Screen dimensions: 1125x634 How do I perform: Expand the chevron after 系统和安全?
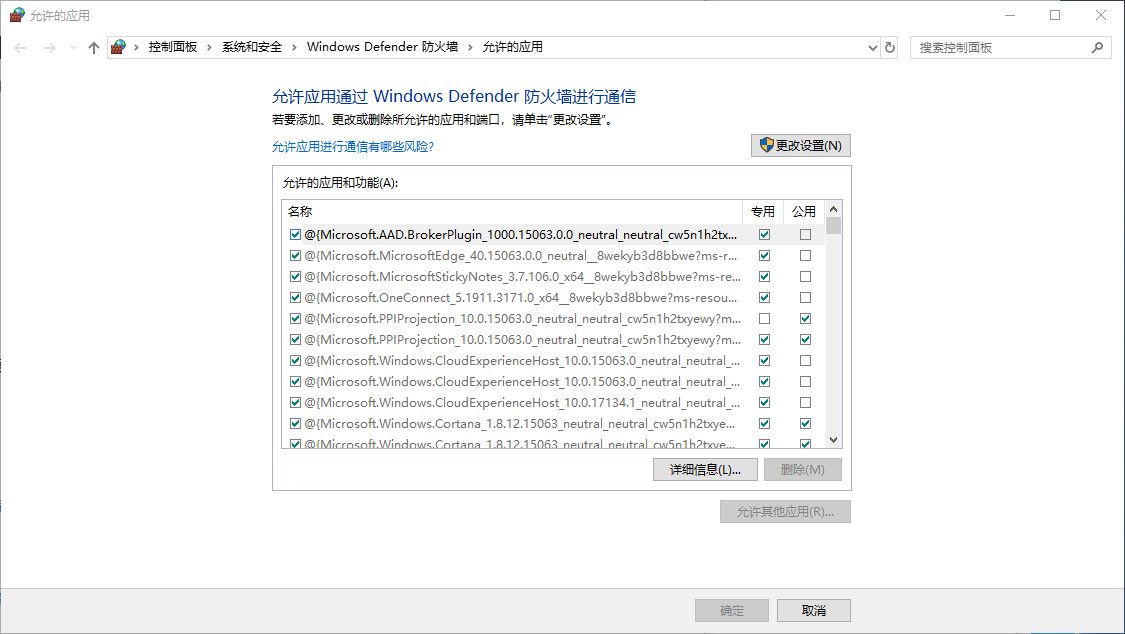point(294,47)
